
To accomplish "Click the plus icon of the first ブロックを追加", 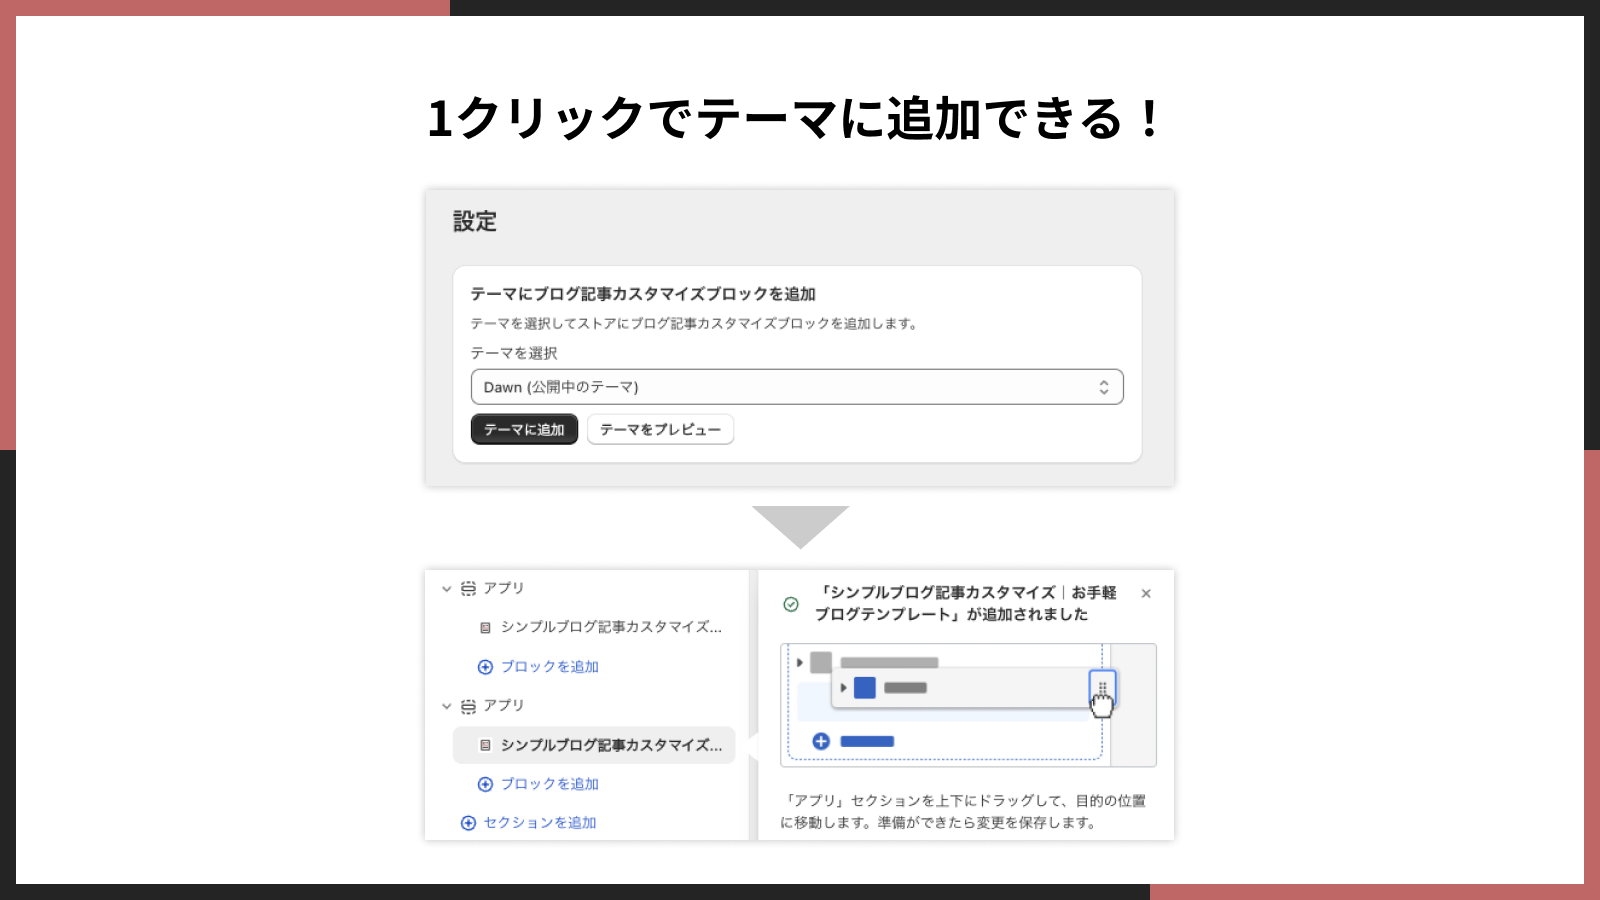I will tap(485, 667).
